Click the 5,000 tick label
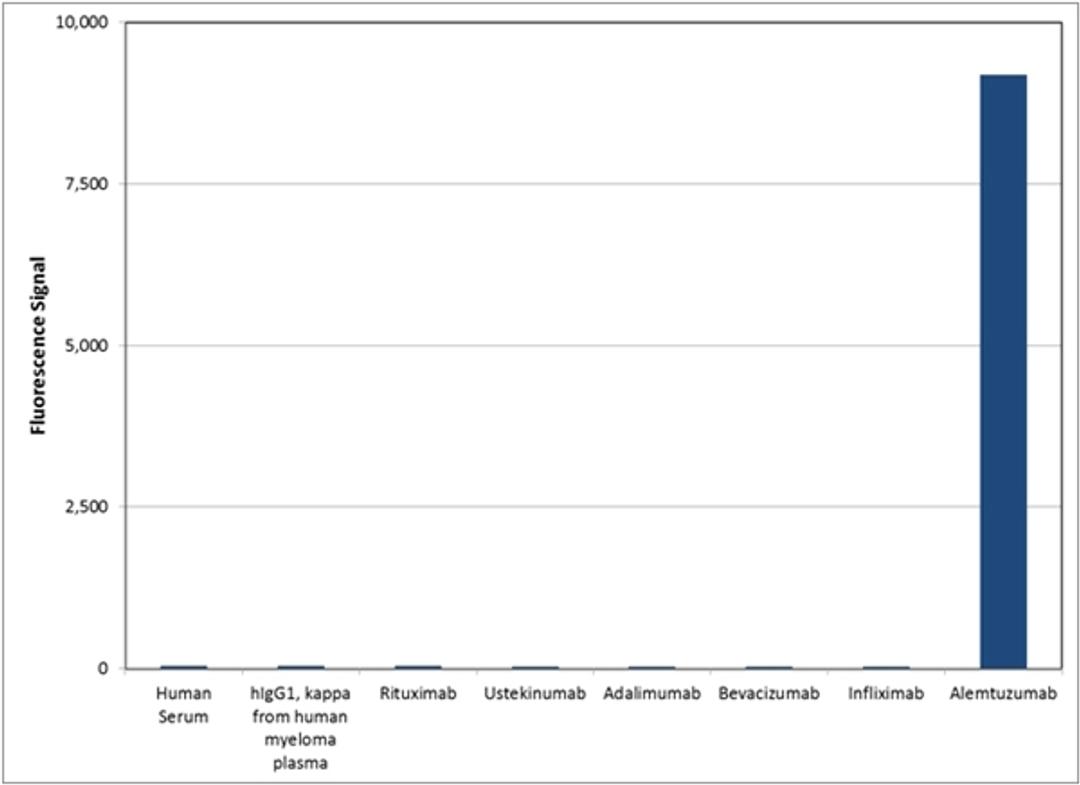 [x=88, y=343]
